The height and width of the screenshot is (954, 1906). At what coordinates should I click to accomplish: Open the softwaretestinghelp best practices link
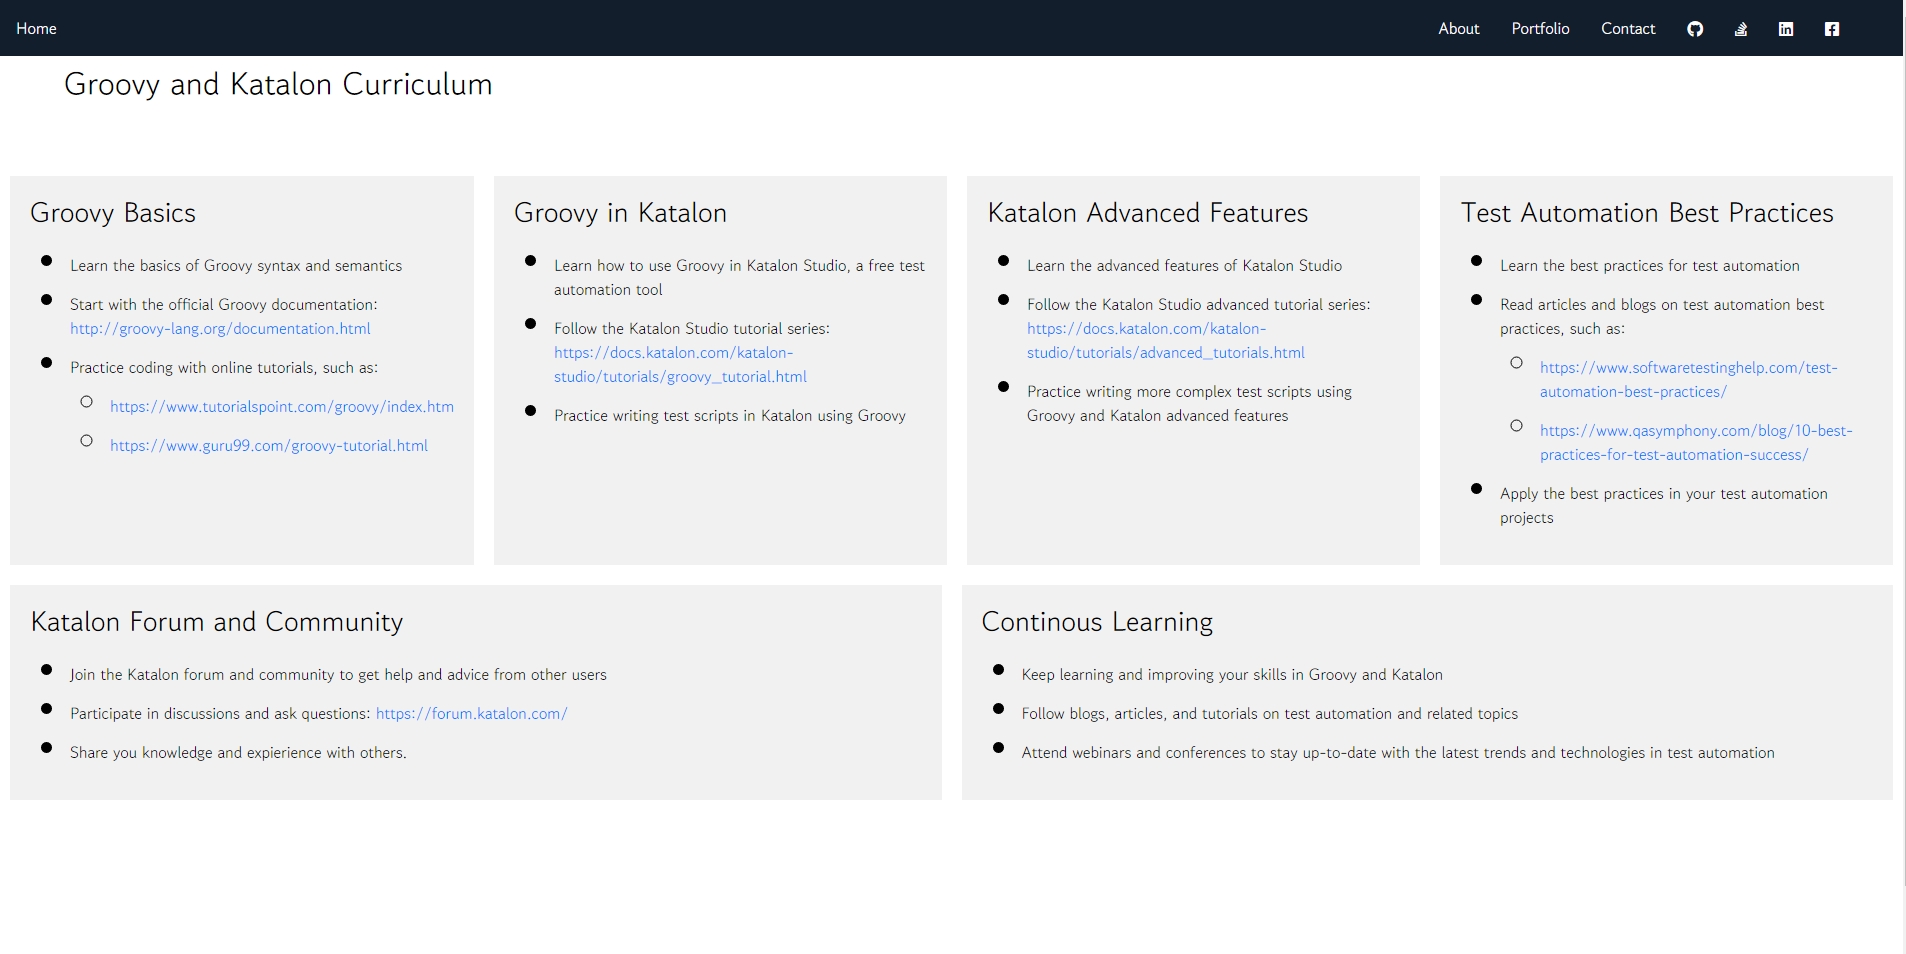[1689, 379]
